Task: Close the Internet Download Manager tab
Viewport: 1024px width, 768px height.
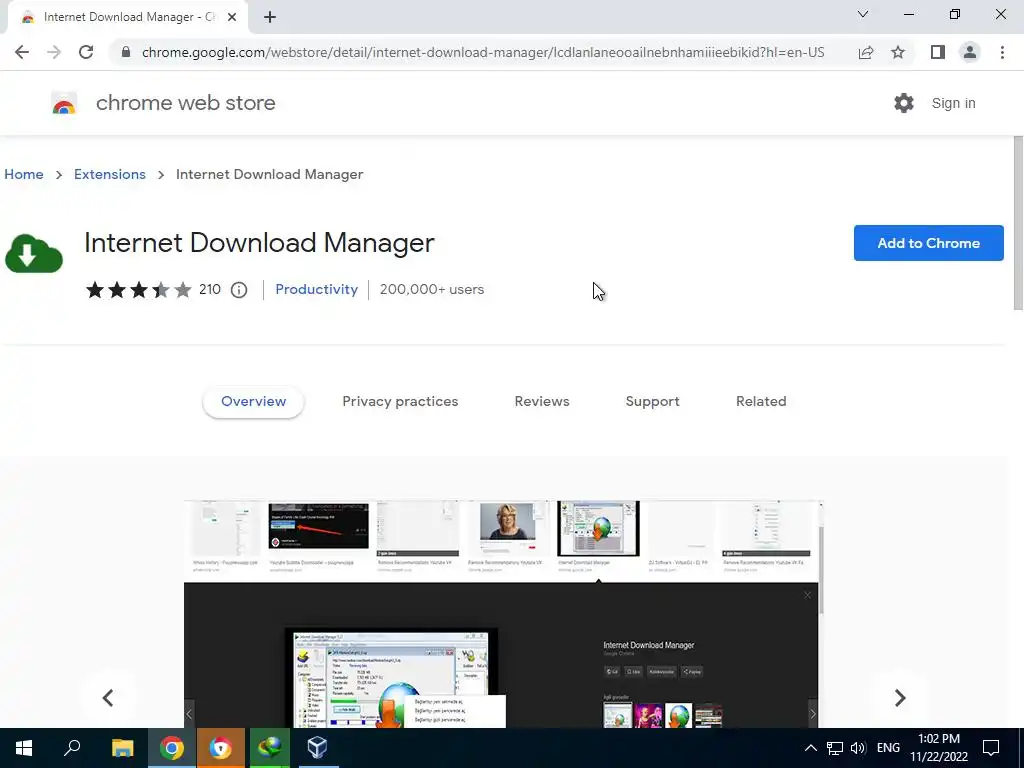Action: (232, 17)
